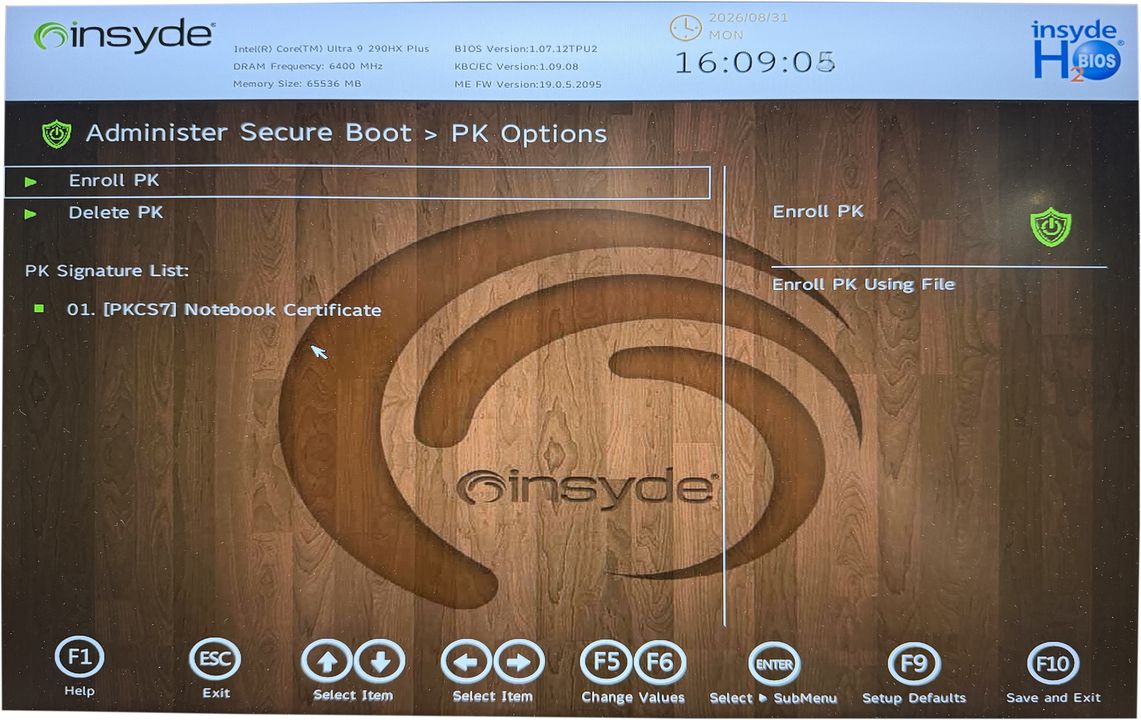The height and width of the screenshot is (720, 1141).
Task: Click the F6 Change Values icon
Action: (x=659, y=662)
